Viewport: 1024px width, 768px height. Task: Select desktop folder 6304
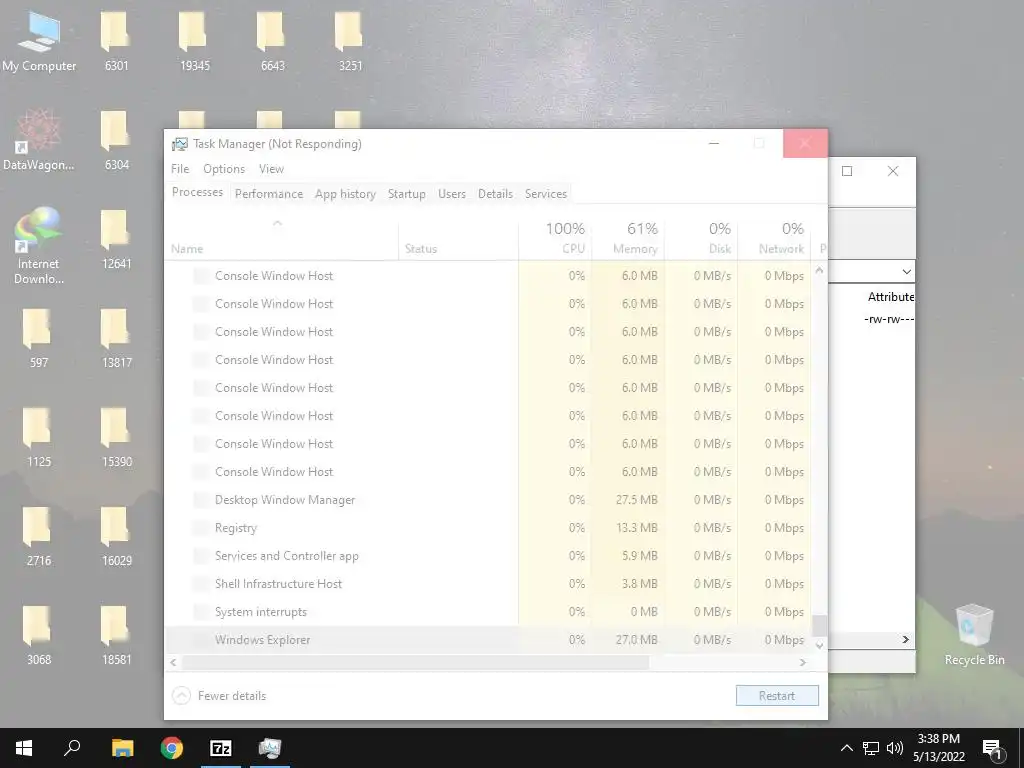[116, 140]
